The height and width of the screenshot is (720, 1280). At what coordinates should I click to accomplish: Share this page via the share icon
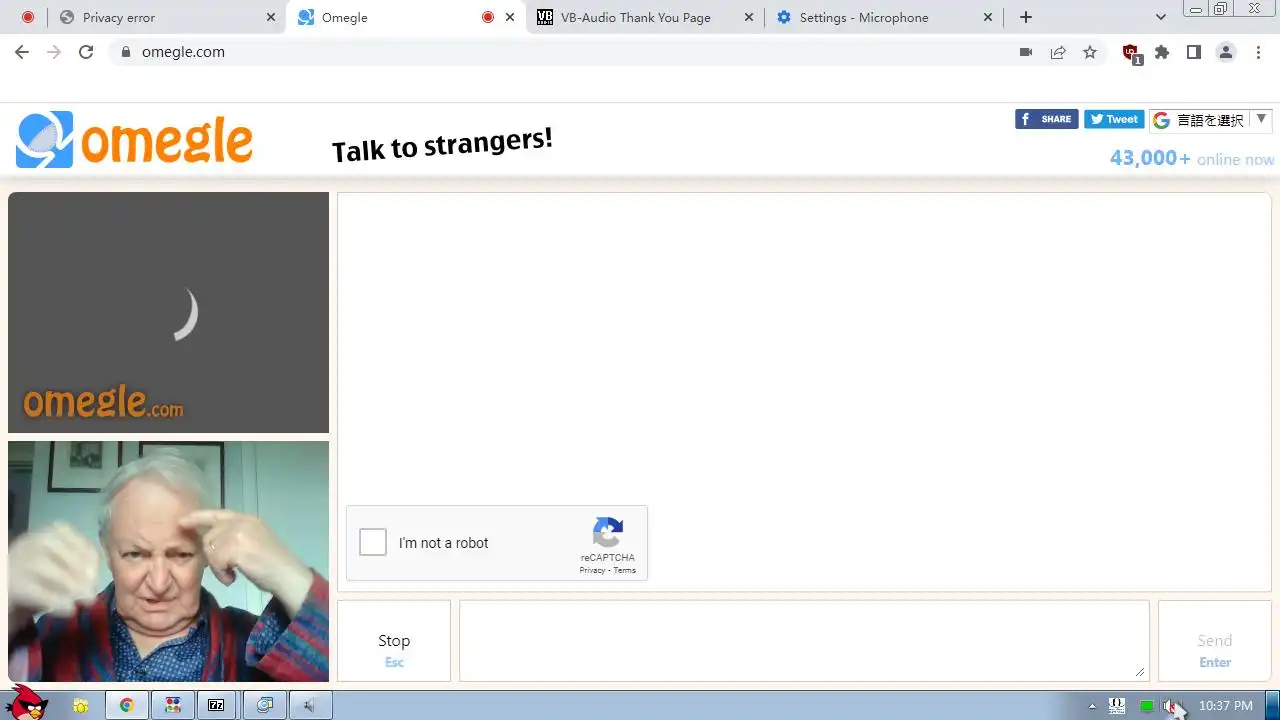1058,52
